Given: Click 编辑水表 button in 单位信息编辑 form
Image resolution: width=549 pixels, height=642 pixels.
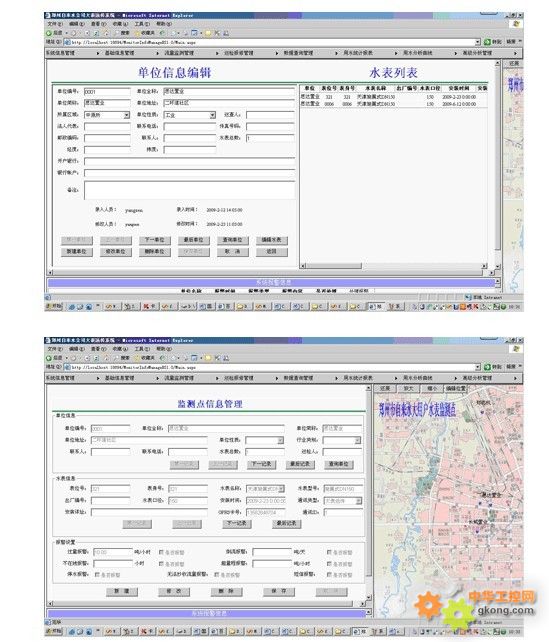Looking at the screenshot, I should pyautogui.click(x=272, y=240).
